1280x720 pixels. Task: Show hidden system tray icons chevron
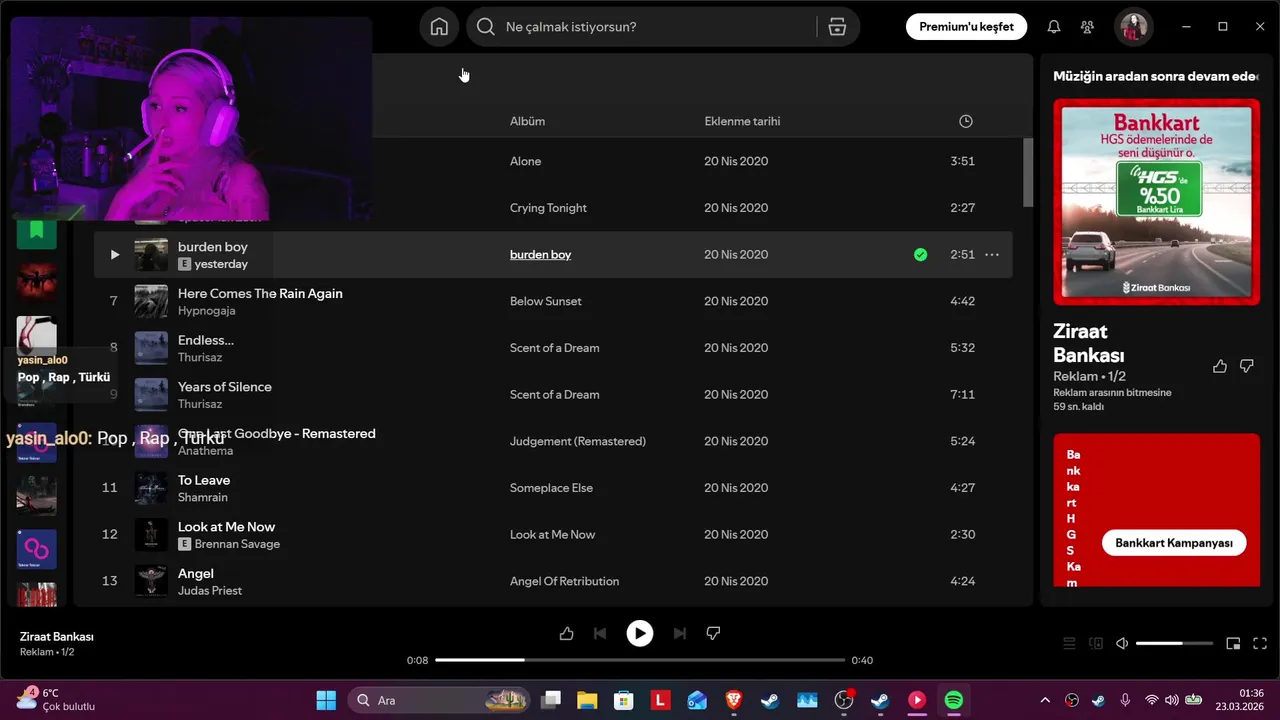point(1045,700)
